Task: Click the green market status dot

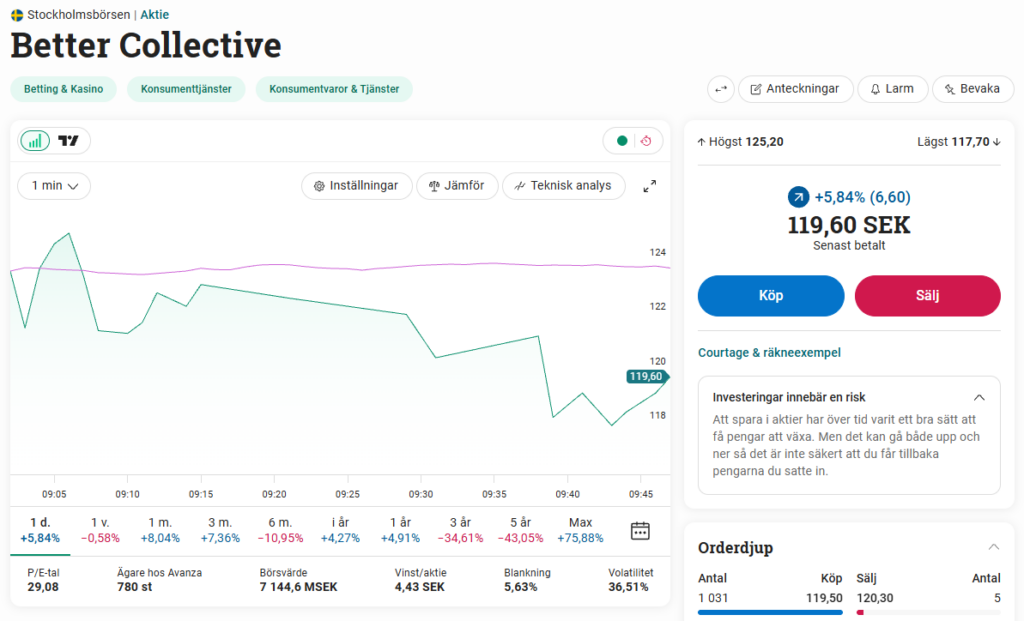Action: coord(621,141)
